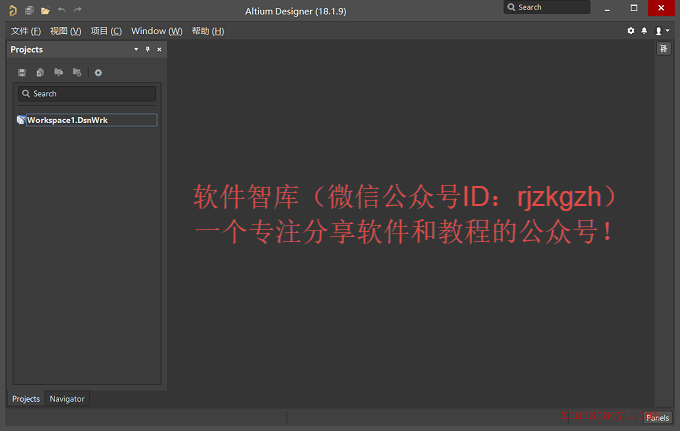Click the Save icon in Projects toolbar
The width and height of the screenshot is (680, 431).
coord(22,72)
